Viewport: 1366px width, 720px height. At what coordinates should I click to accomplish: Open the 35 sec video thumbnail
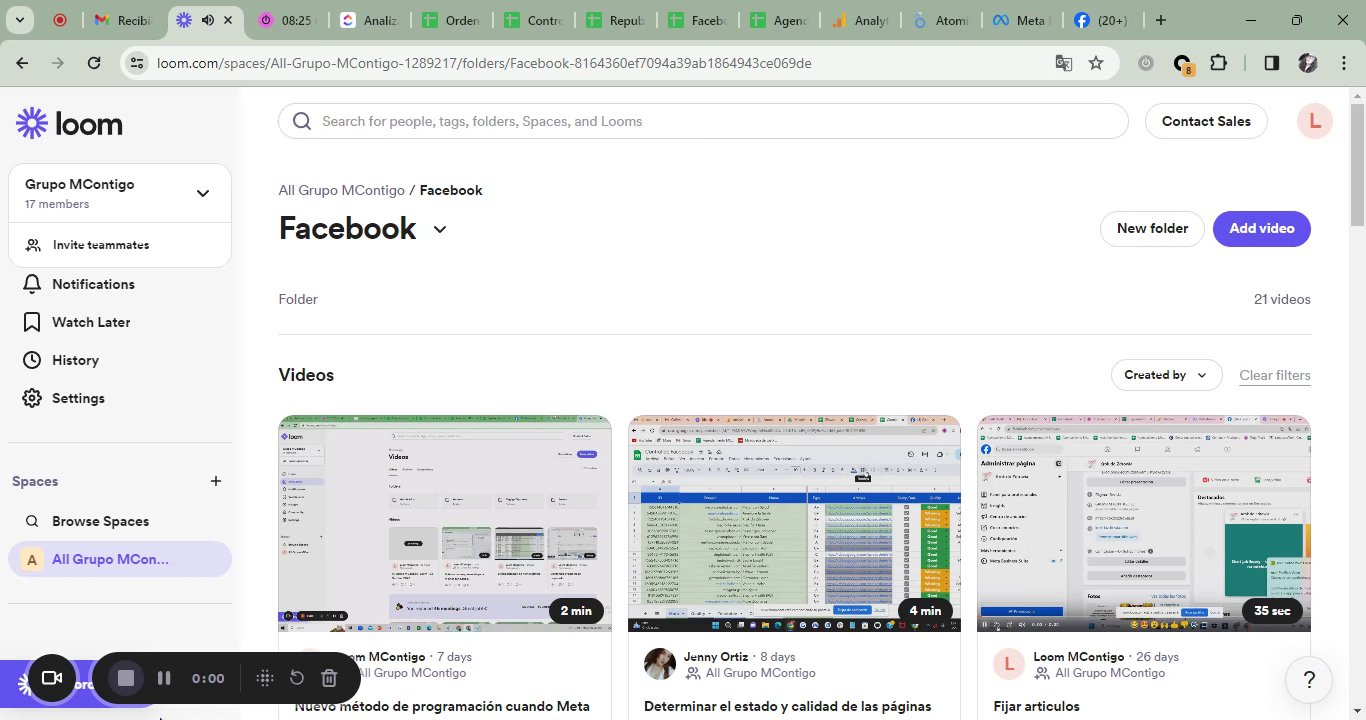(1143, 523)
